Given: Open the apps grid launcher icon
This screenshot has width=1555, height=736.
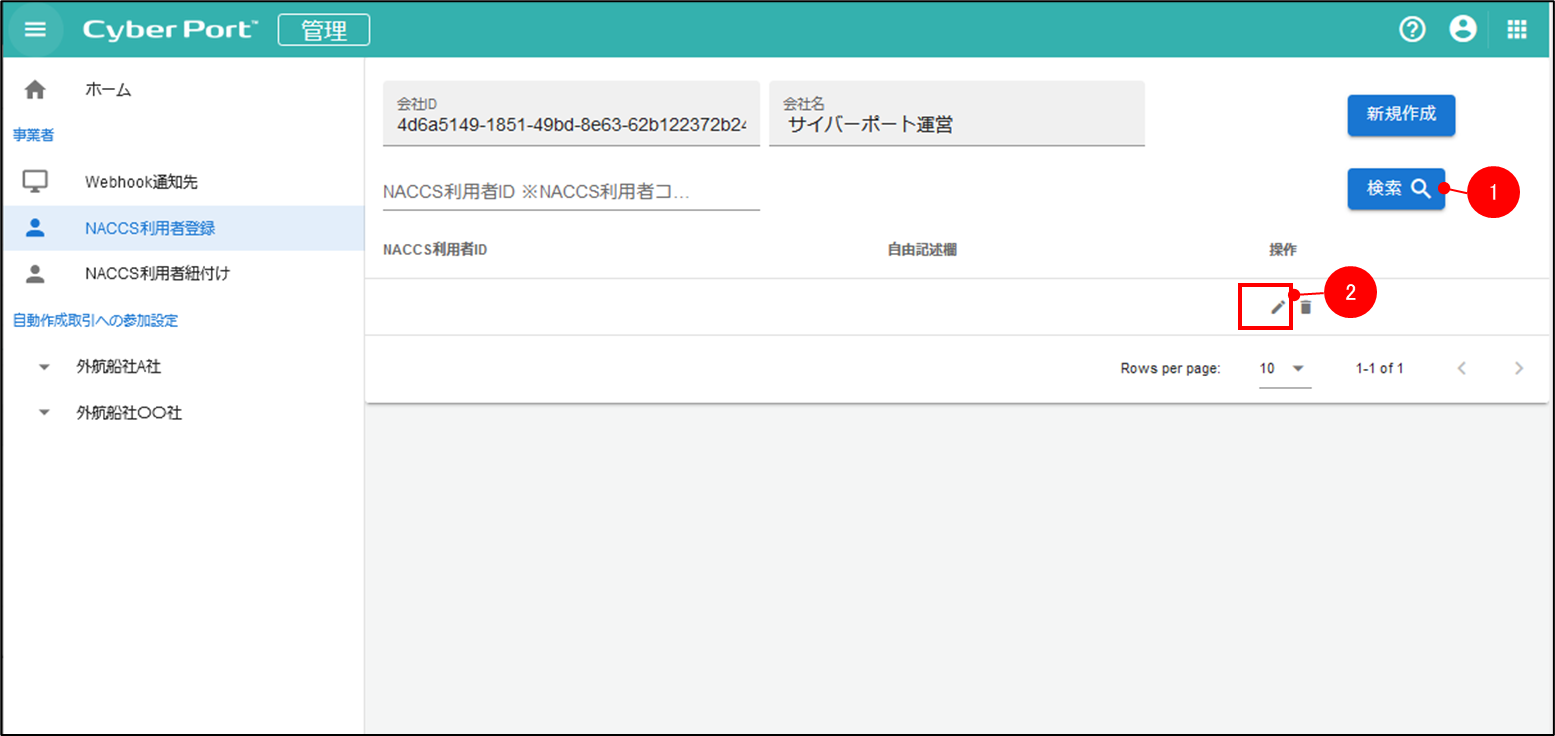Looking at the screenshot, I should [x=1517, y=30].
